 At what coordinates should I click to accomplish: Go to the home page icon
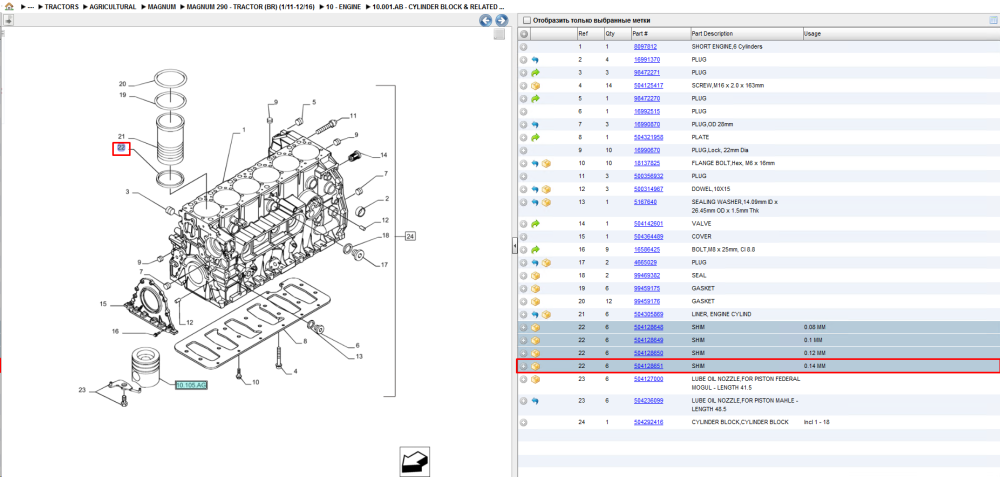pyautogui.click(x=9, y=6)
